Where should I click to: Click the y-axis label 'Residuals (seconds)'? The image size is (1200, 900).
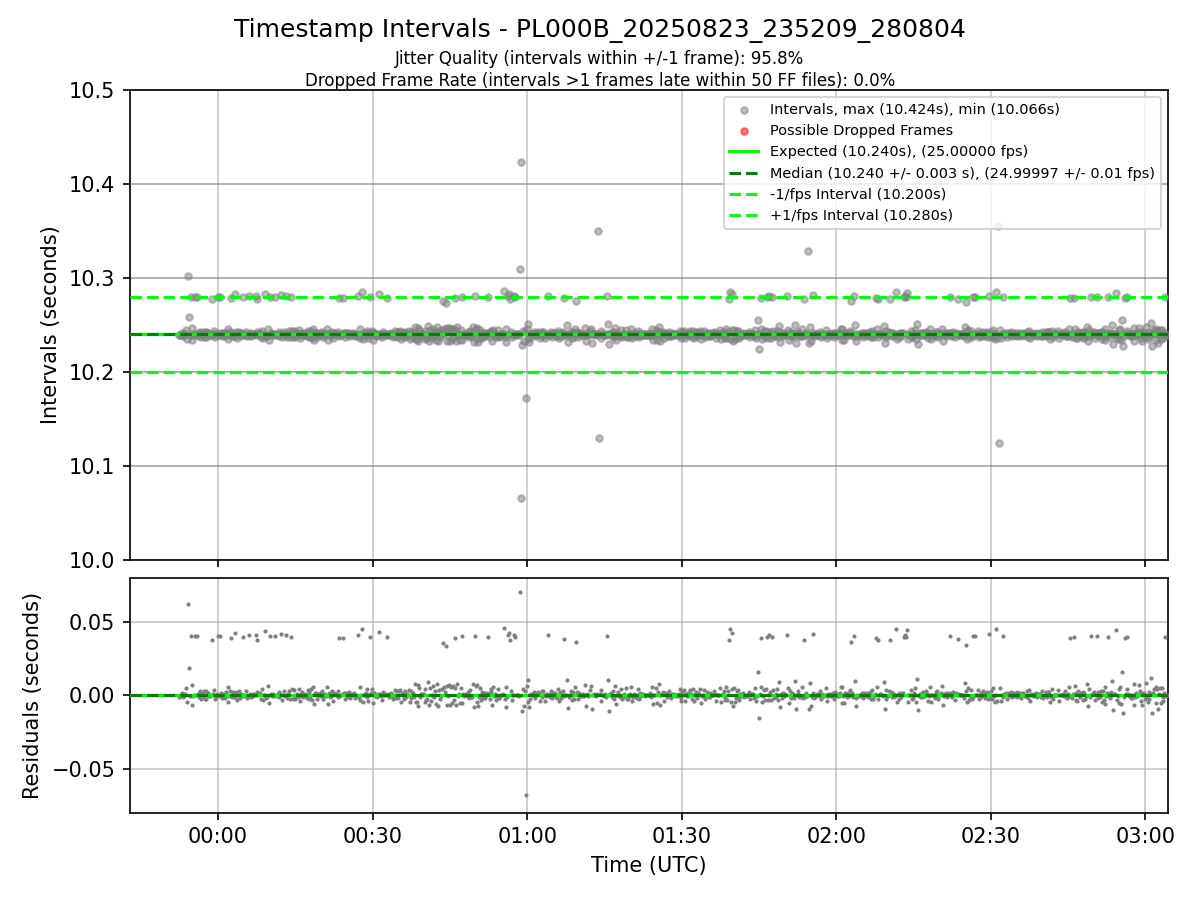pos(32,696)
